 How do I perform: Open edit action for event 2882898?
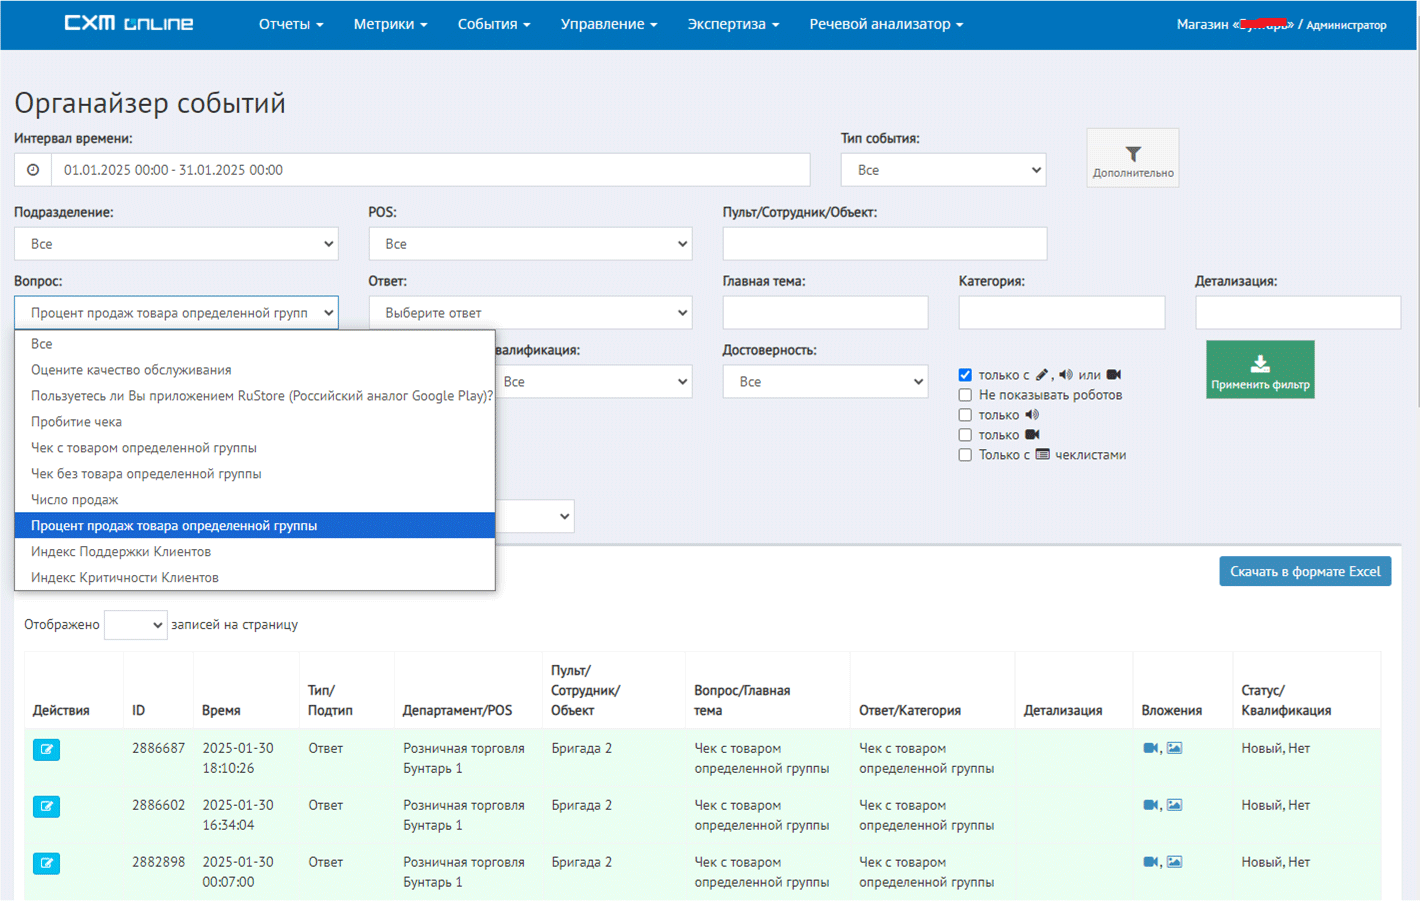46,864
